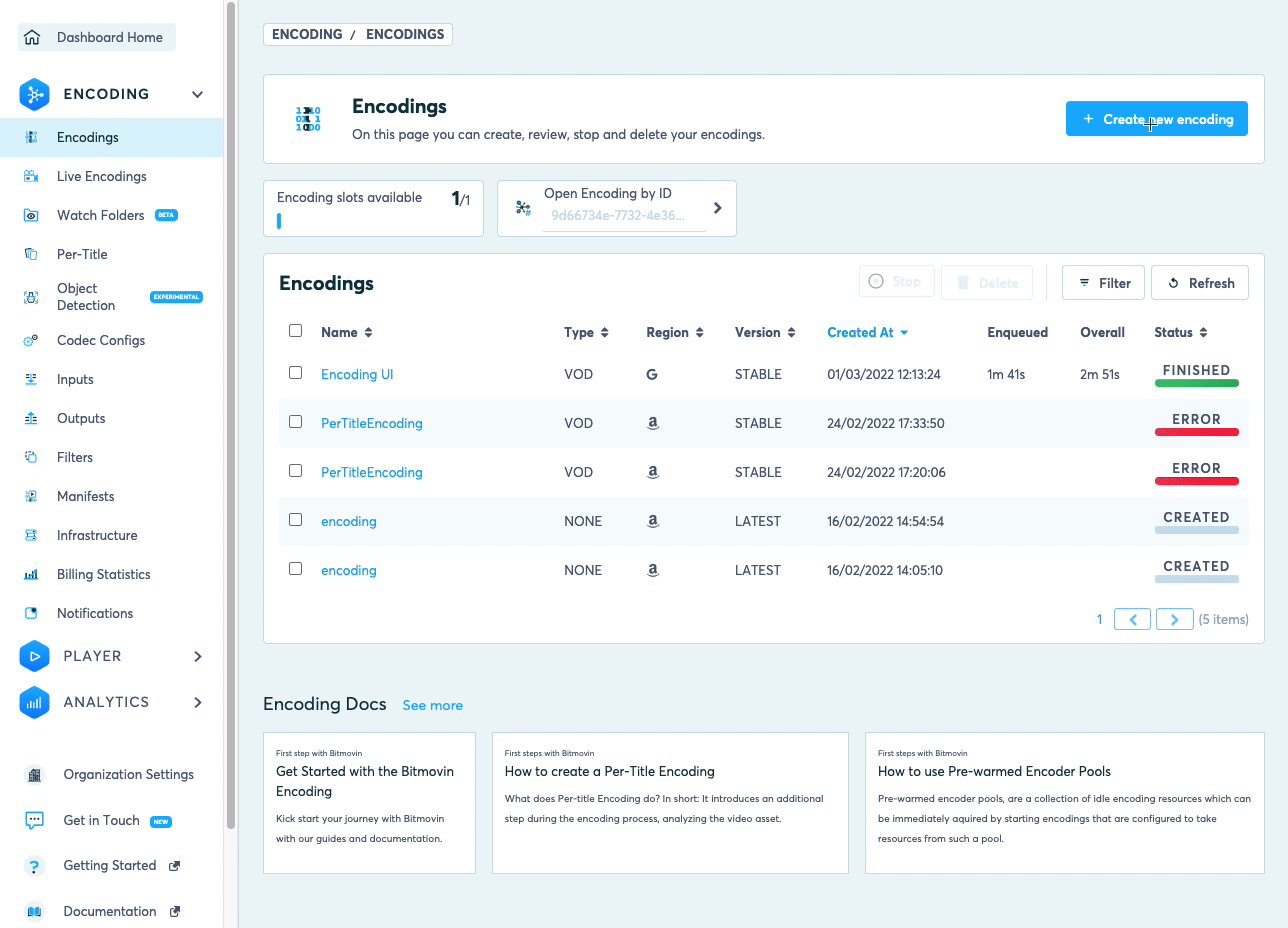This screenshot has height=928, width=1288.
Task: Sort the table by Version column
Action: pyautogui.click(x=765, y=332)
